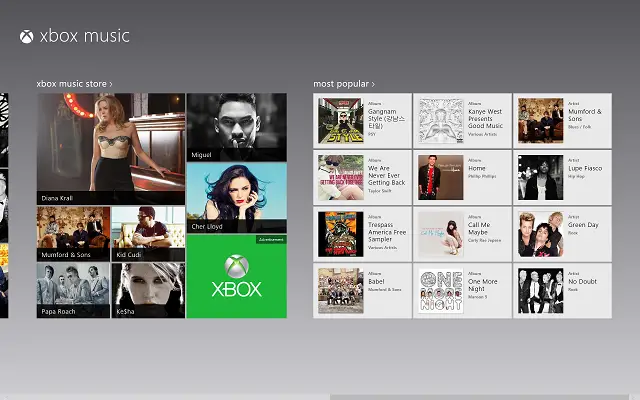The width and height of the screenshot is (640, 400).
Task: Open the xbox music store section header
Action: coord(74,84)
